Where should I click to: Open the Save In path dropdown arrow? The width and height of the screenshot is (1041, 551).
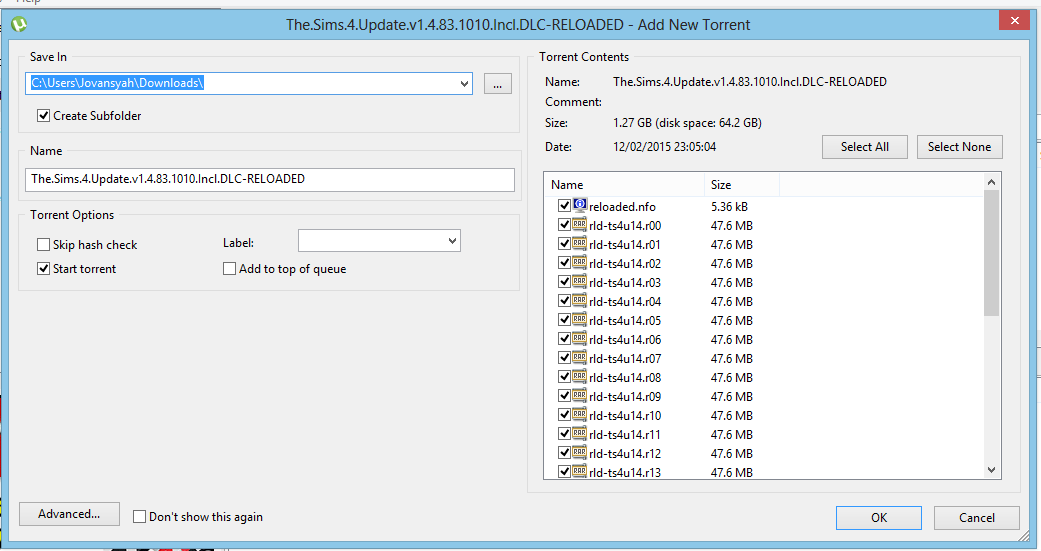tap(464, 84)
